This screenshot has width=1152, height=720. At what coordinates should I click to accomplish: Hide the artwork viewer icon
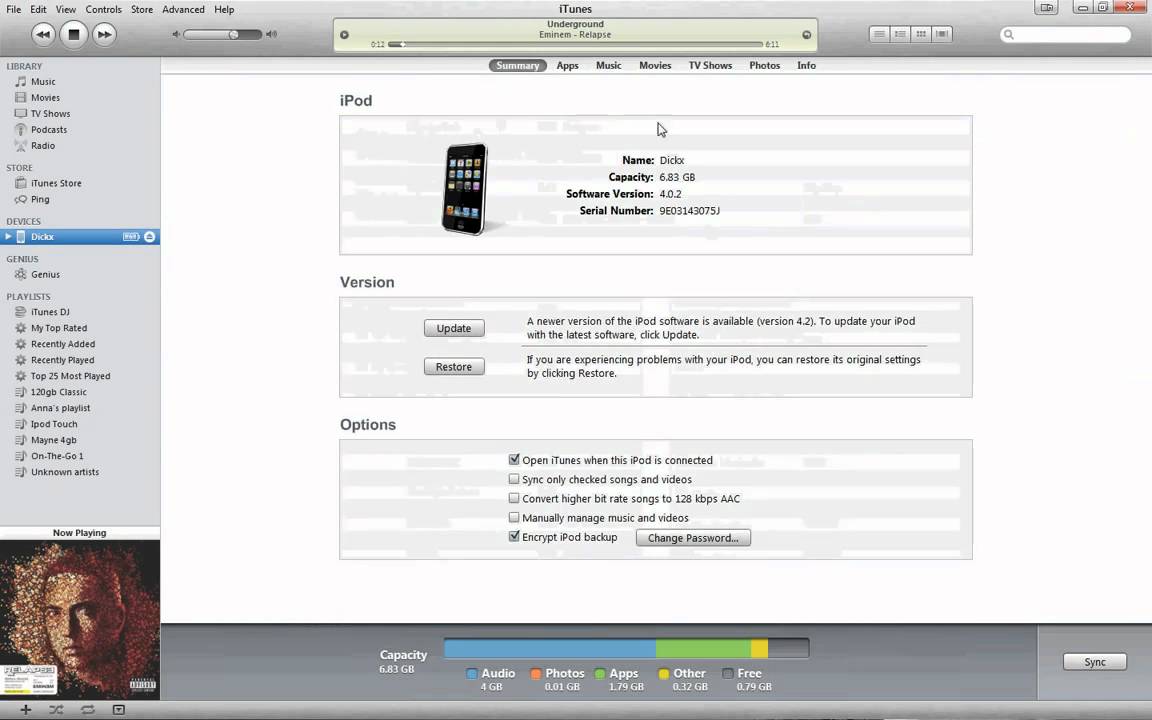click(118, 710)
